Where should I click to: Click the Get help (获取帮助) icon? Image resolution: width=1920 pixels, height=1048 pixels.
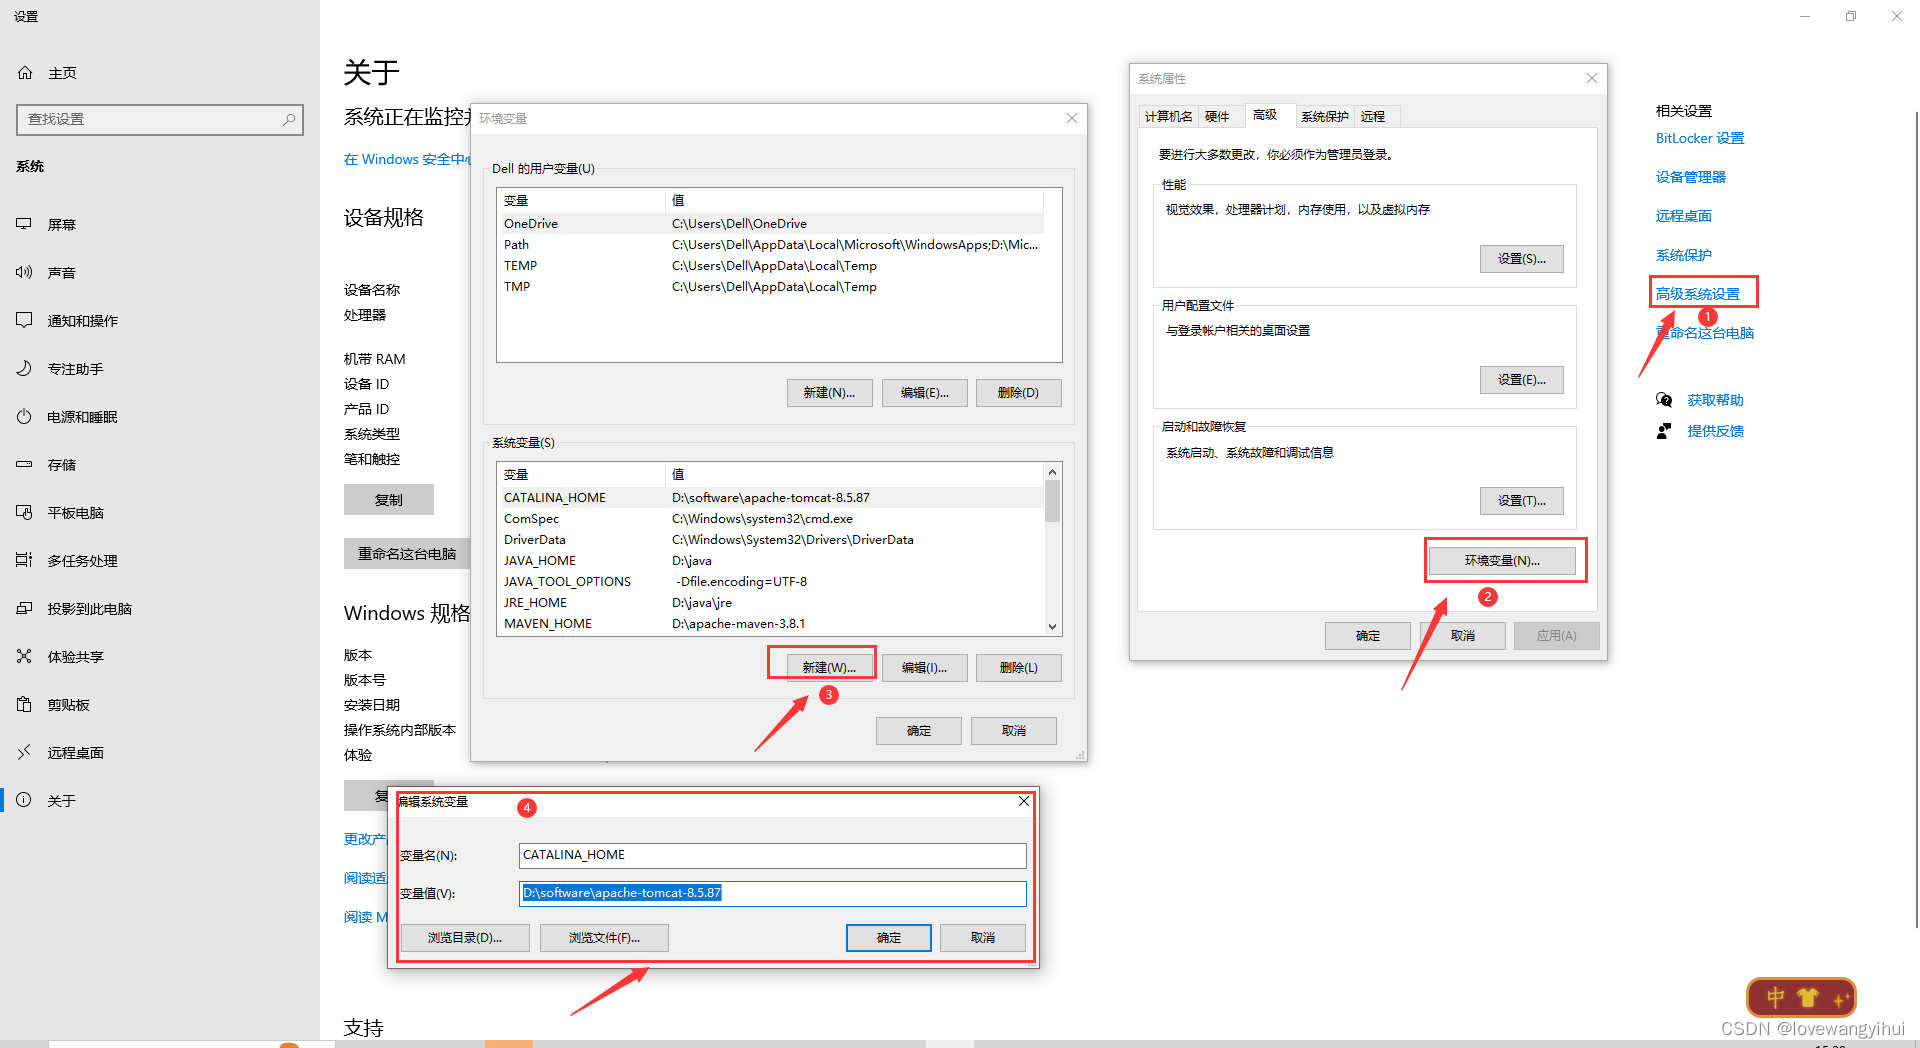point(1664,400)
